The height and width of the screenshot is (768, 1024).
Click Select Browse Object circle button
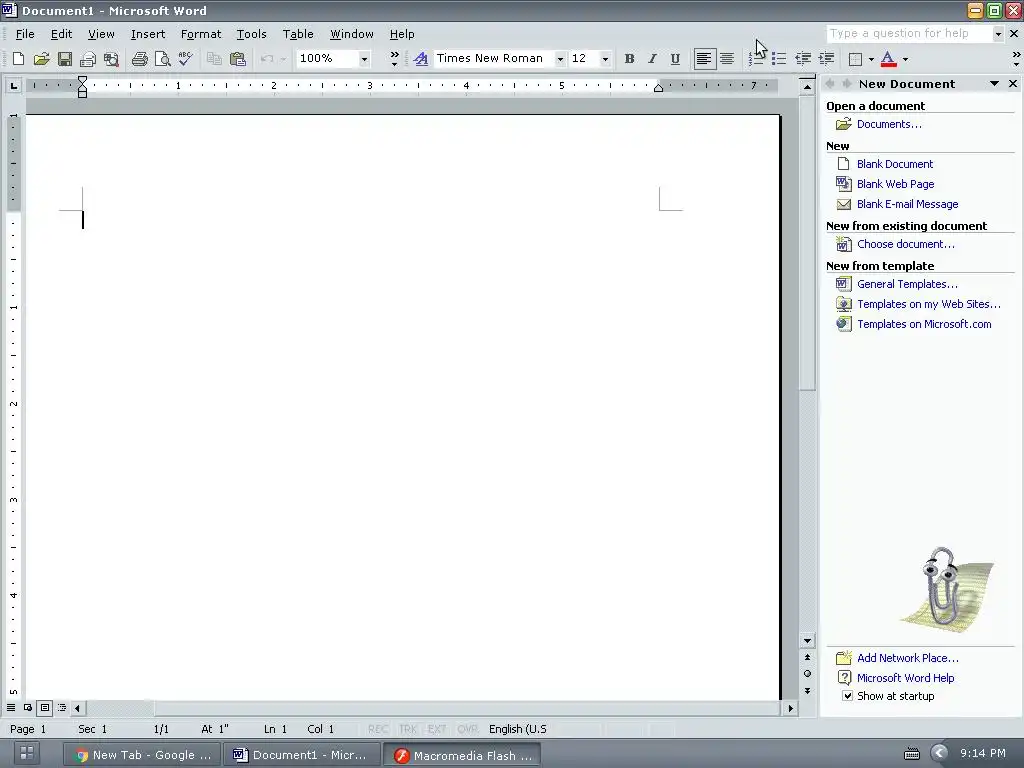click(x=807, y=673)
